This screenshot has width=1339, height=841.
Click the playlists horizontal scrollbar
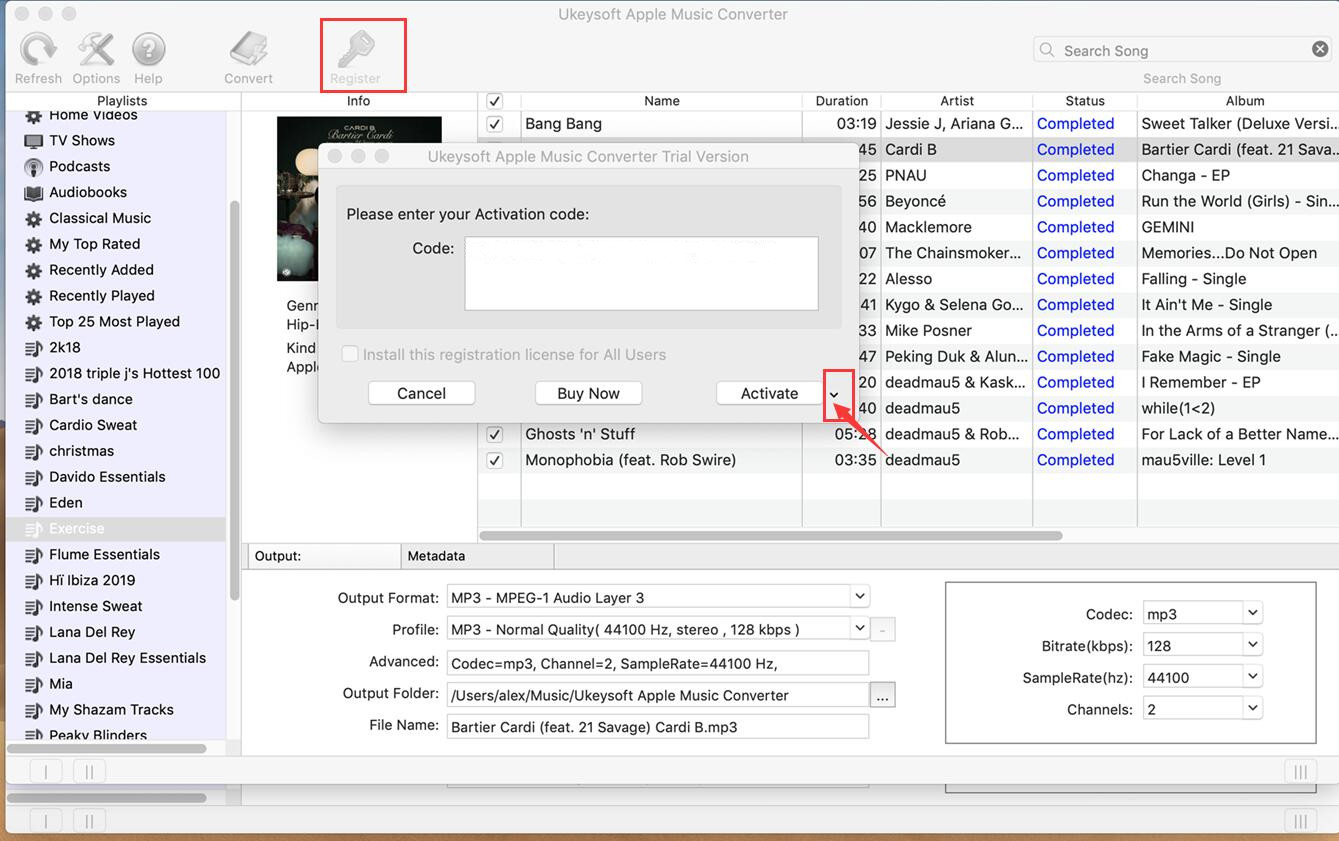point(107,748)
